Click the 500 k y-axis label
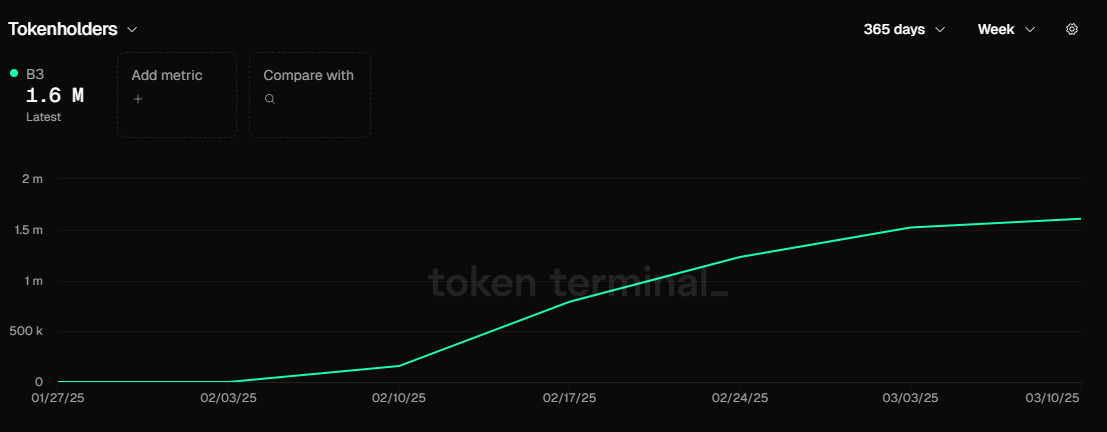Viewport: 1107px width, 432px height. click(26, 331)
